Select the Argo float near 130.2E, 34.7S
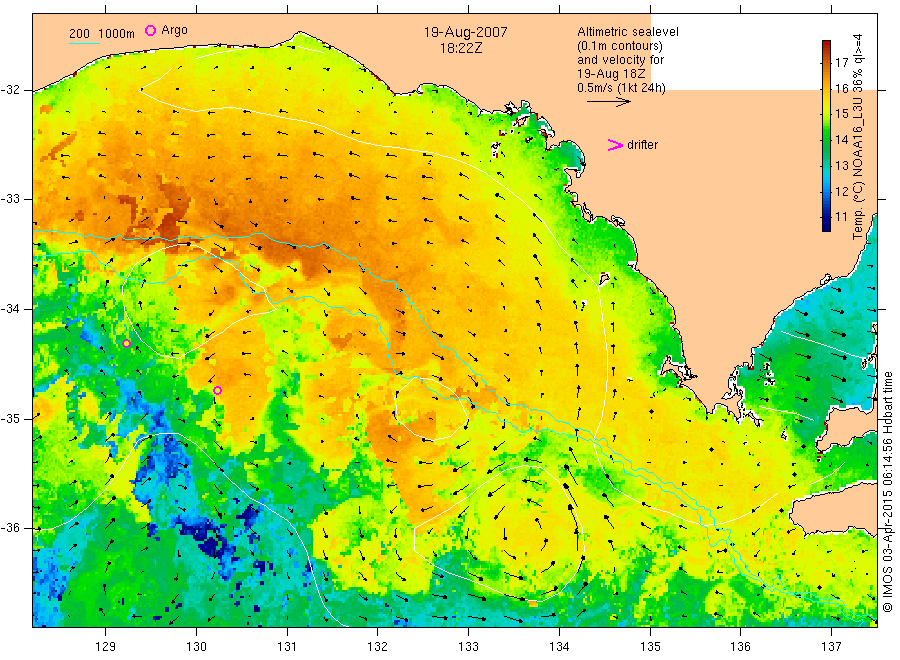900x660 pixels. point(218,391)
